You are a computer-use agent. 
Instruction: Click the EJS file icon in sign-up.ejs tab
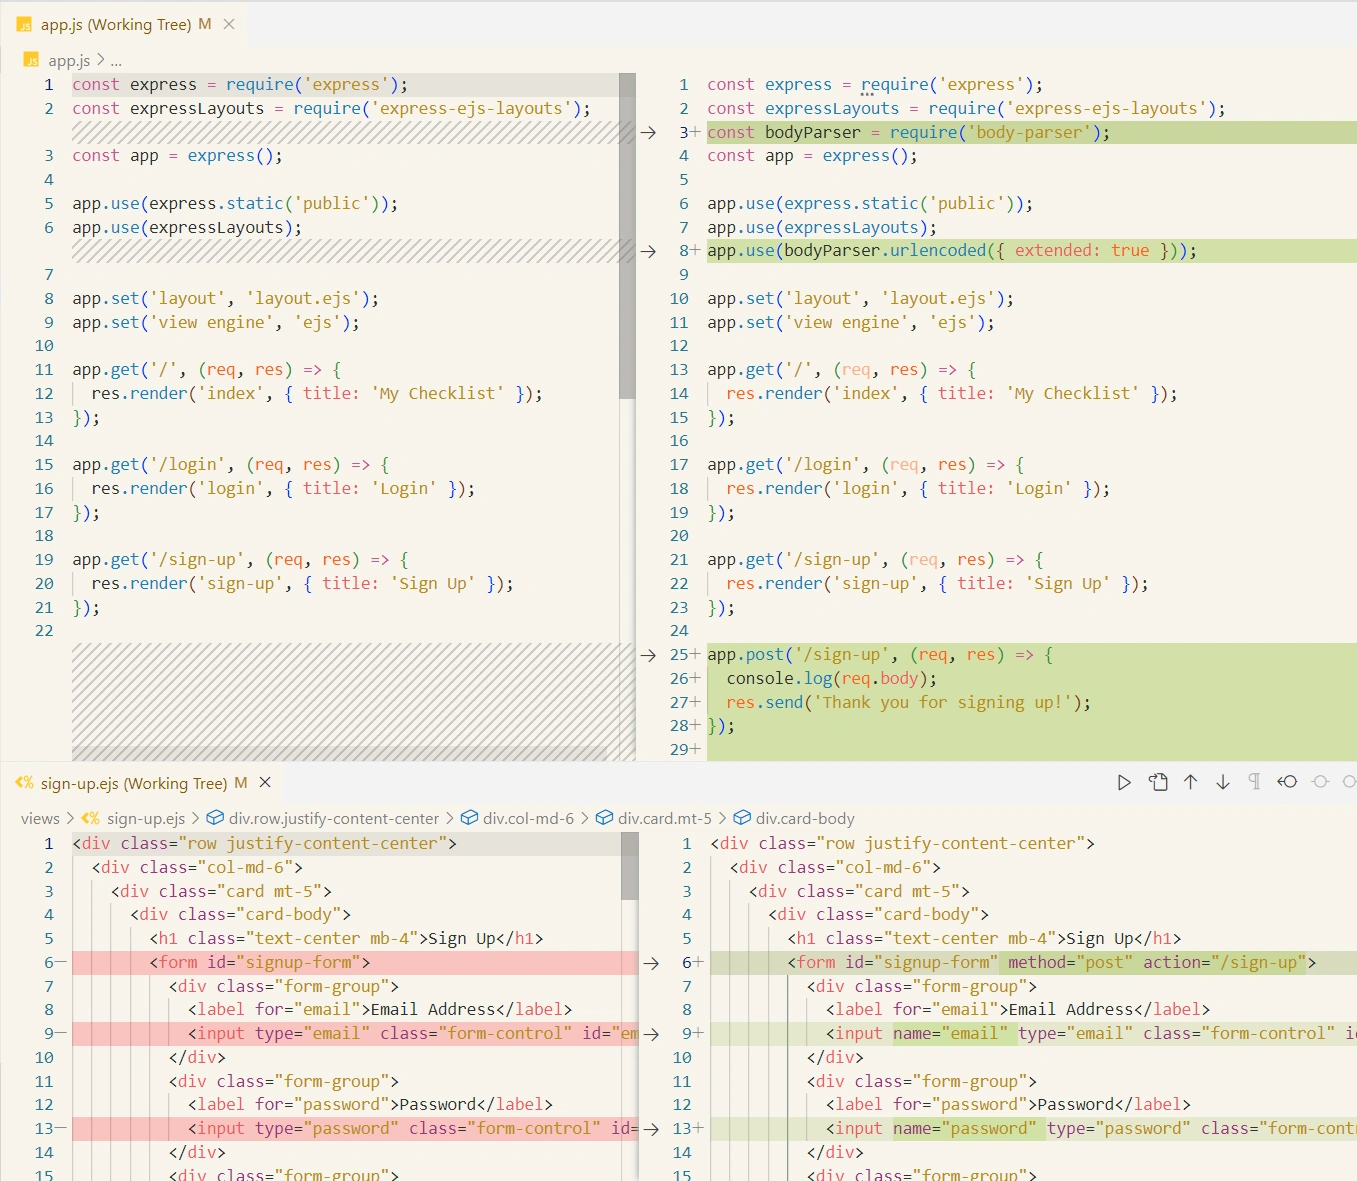click(24, 783)
